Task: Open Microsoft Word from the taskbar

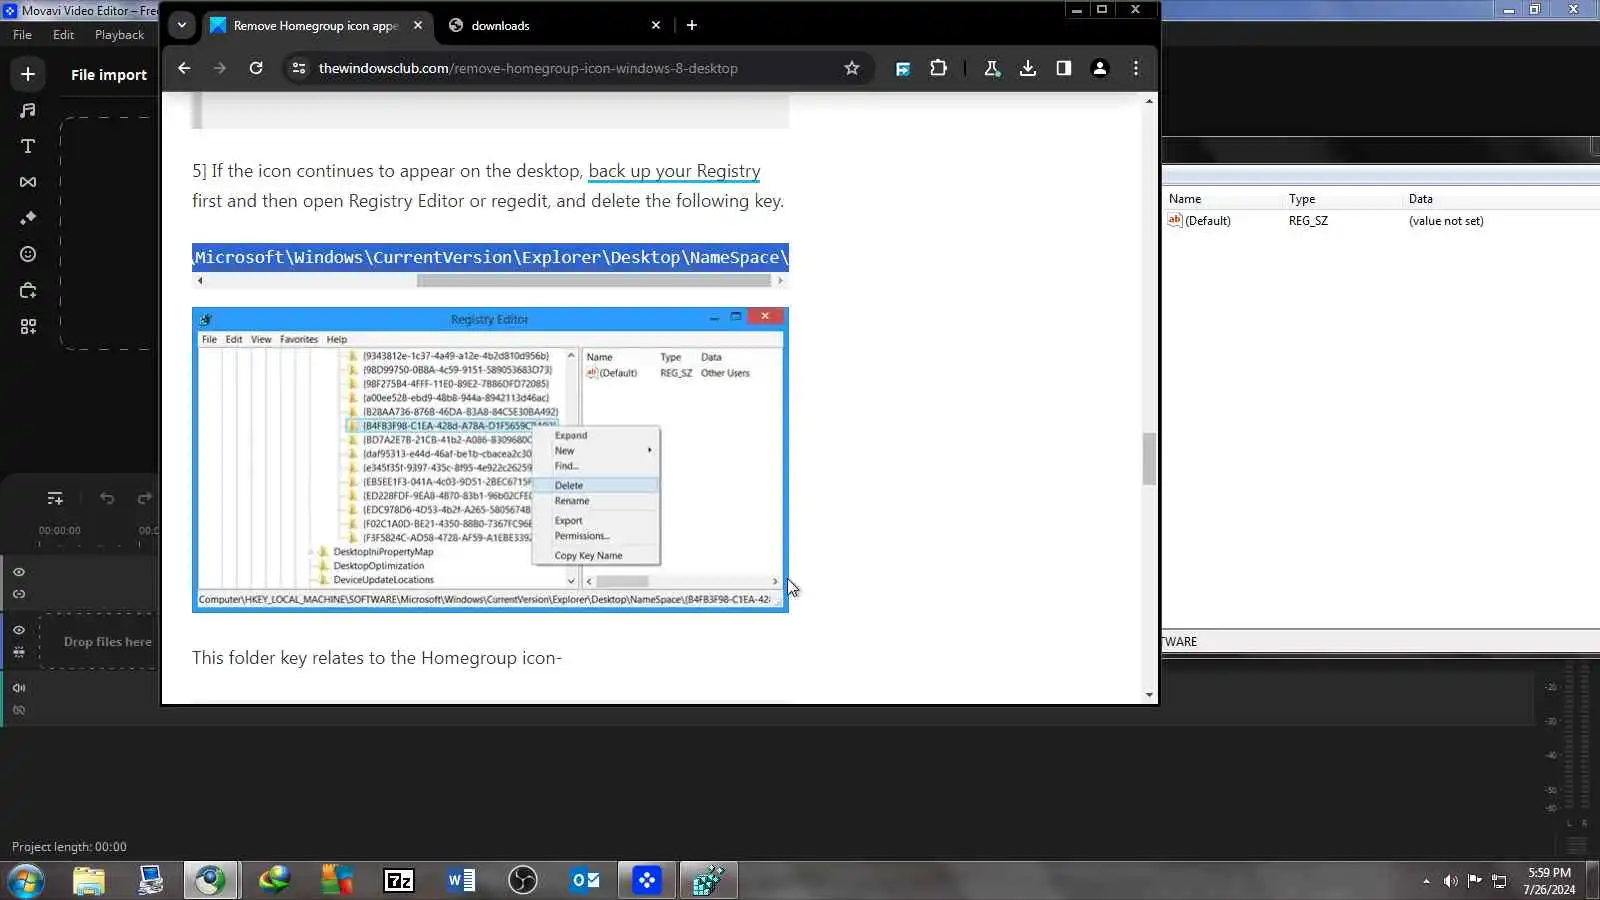Action: click(x=461, y=880)
